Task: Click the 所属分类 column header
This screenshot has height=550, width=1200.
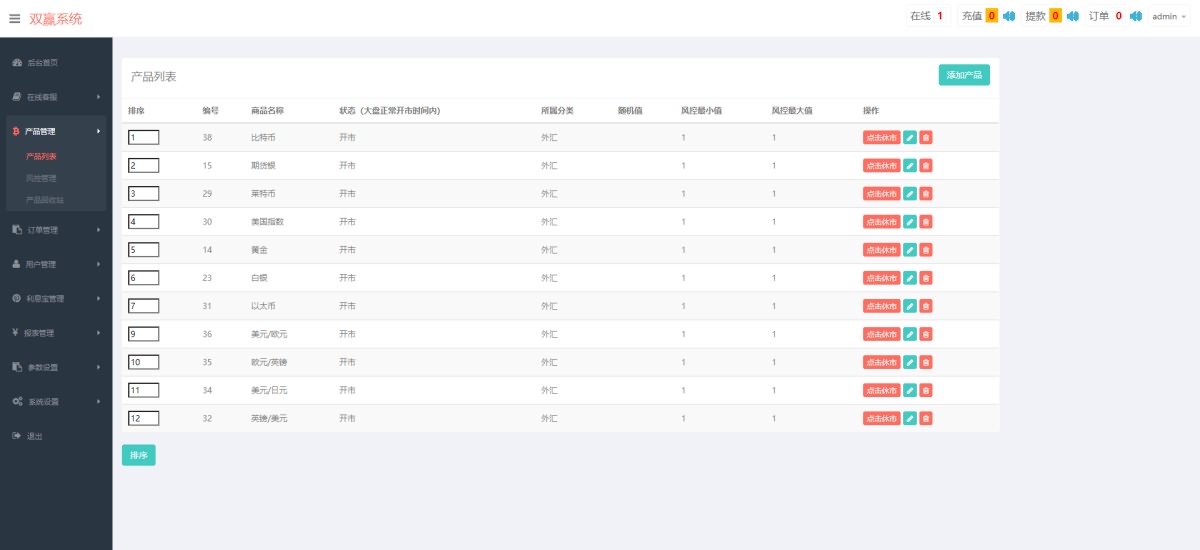Action: 557,110
